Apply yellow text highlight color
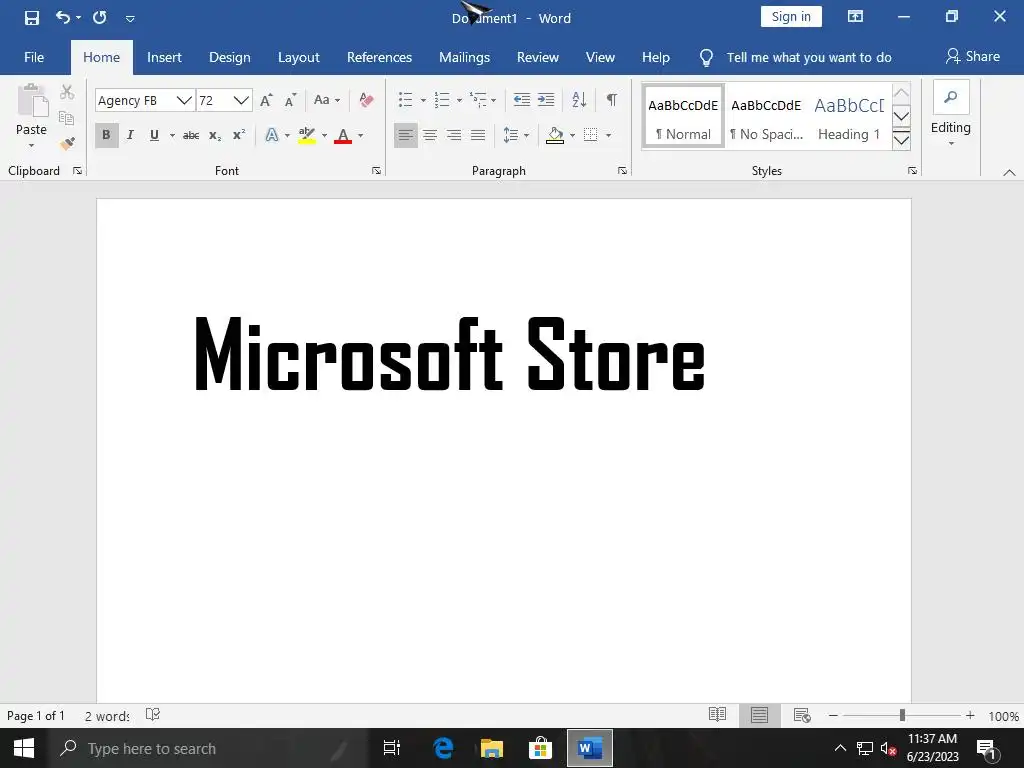This screenshot has height=768, width=1024. pos(307,135)
